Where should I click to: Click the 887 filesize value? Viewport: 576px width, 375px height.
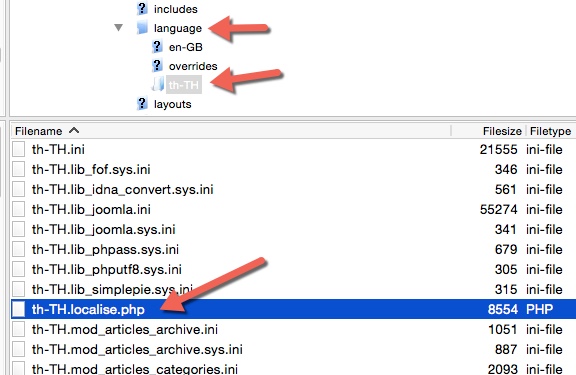(506, 349)
